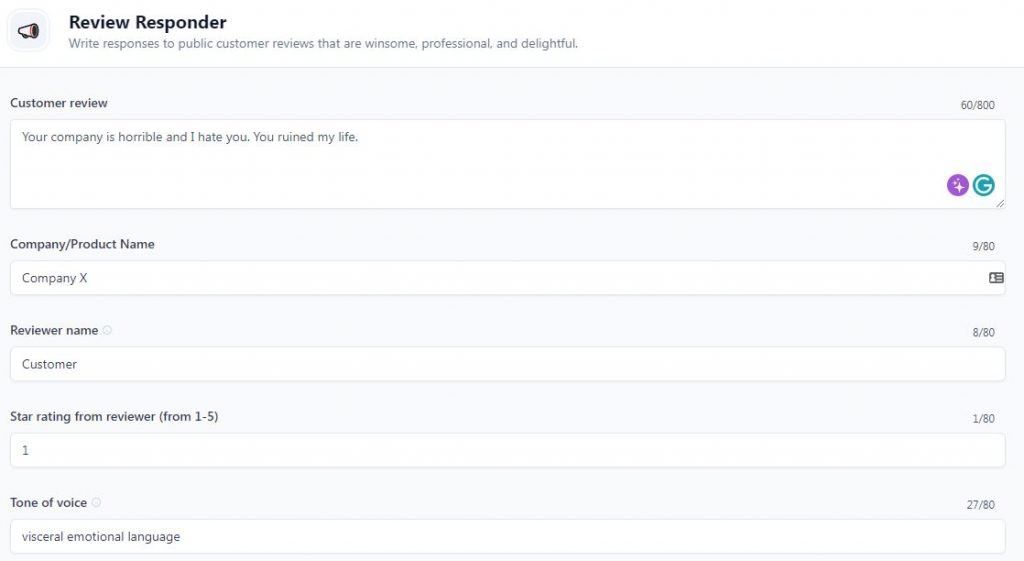Click the info icon beside Reviewer name
The height and width of the screenshot is (561, 1024).
tap(107, 330)
